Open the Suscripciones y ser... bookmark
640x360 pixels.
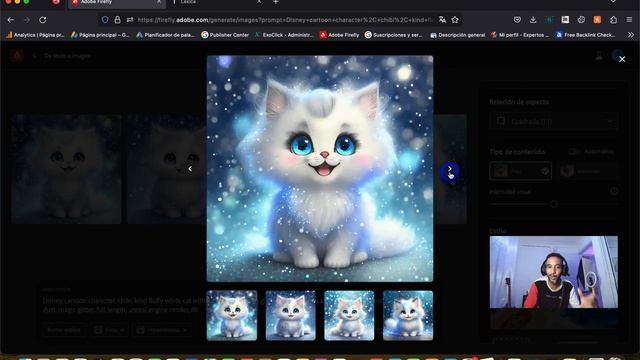click(x=393, y=35)
